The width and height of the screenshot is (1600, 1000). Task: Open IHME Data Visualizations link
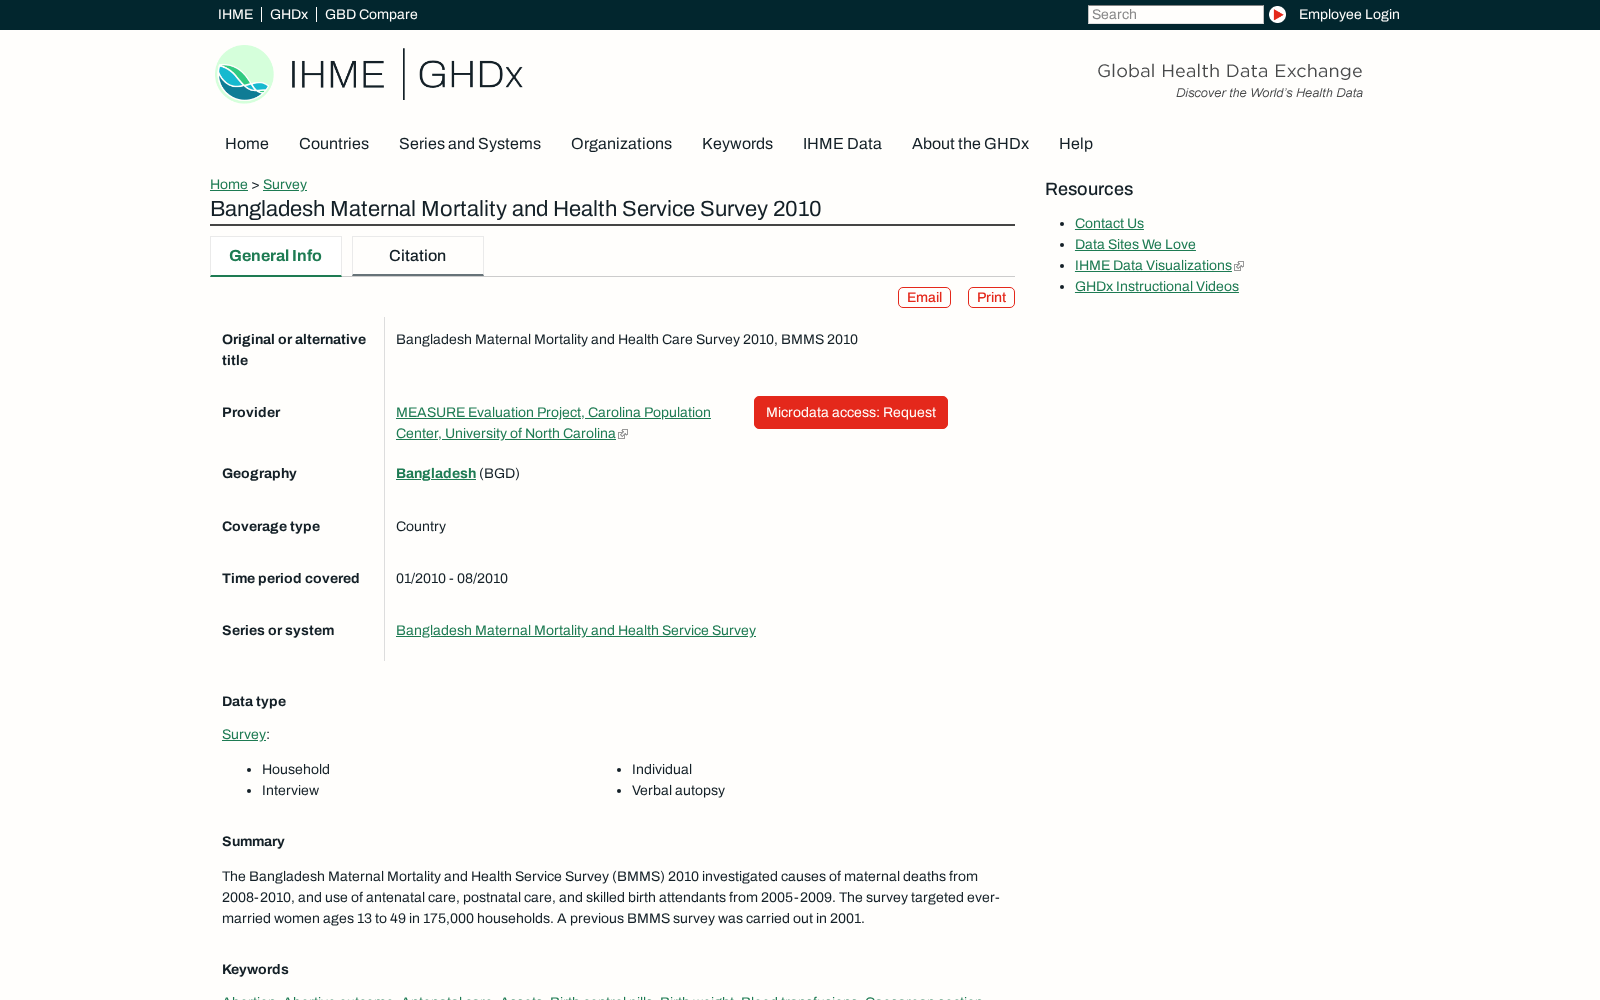1153,265
